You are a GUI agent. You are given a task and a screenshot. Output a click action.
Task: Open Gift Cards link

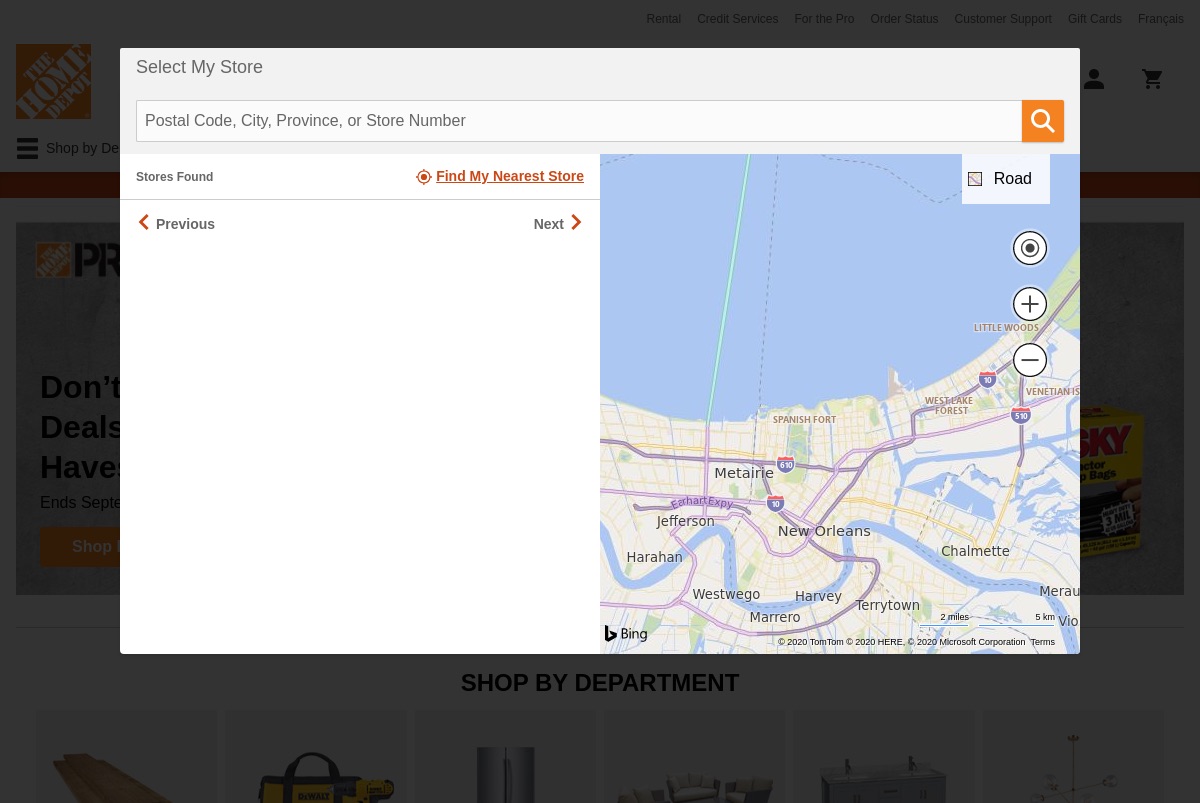point(1095,19)
